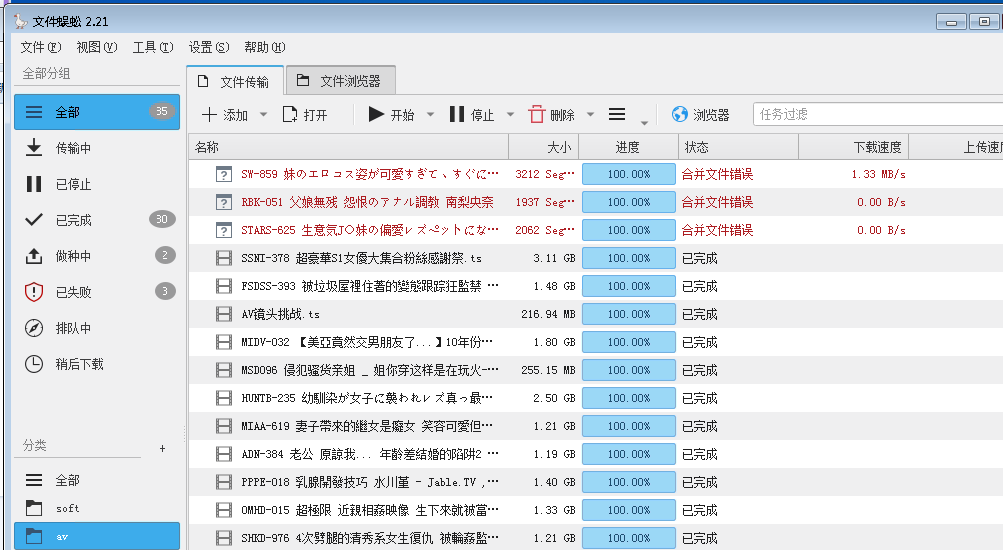Click the 开始 start button

point(391,114)
